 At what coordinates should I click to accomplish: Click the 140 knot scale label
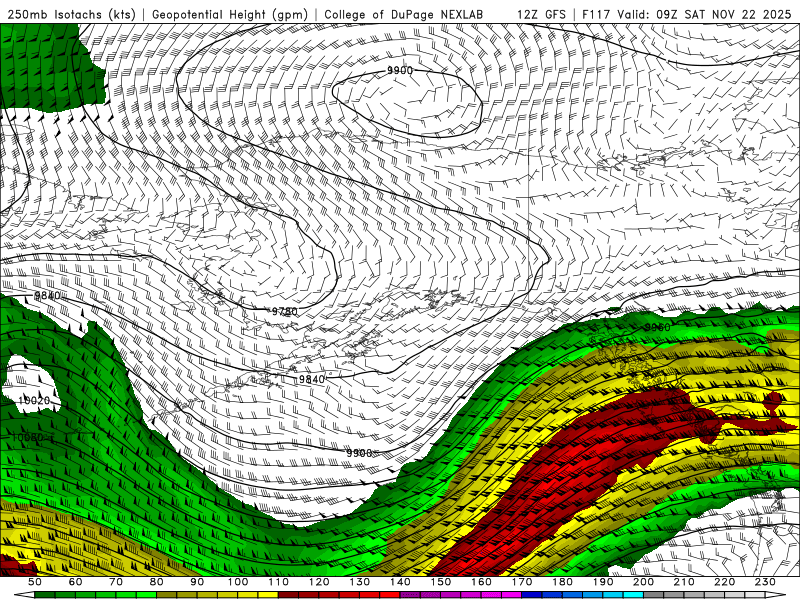pos(399,582)
